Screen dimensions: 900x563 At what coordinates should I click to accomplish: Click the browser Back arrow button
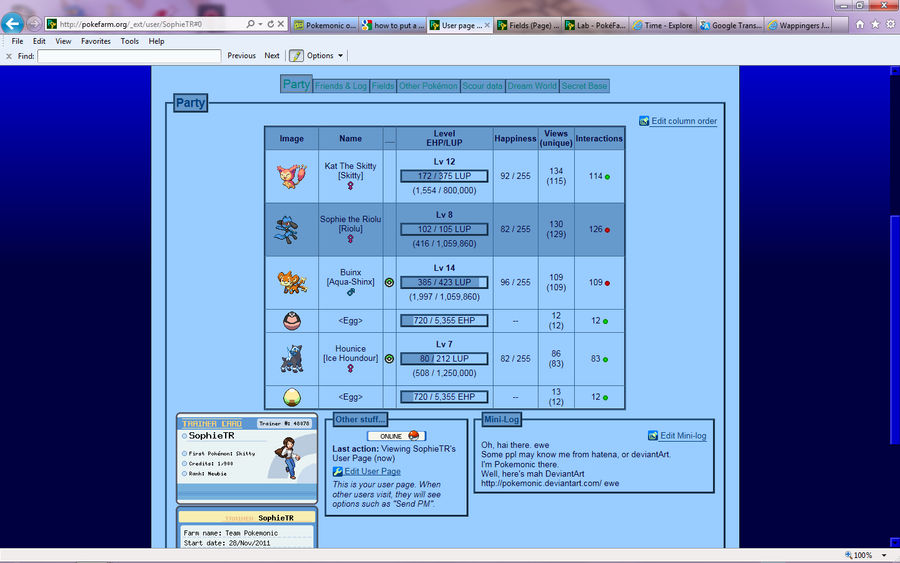tap(12, 24)
